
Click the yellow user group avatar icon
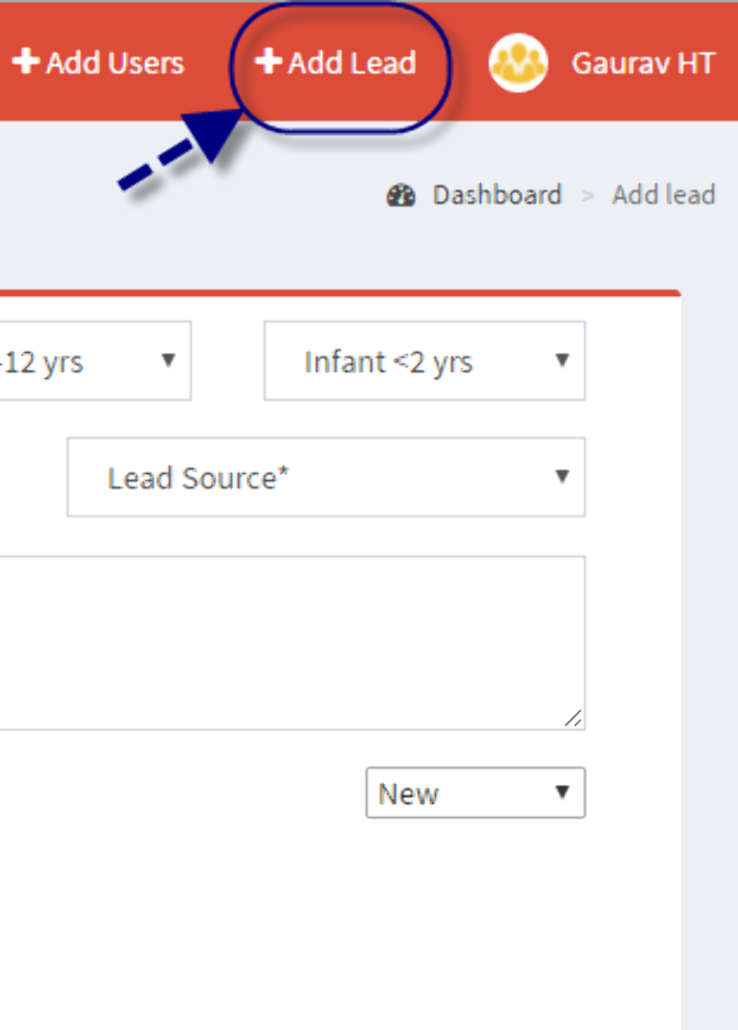click(518, 63)
